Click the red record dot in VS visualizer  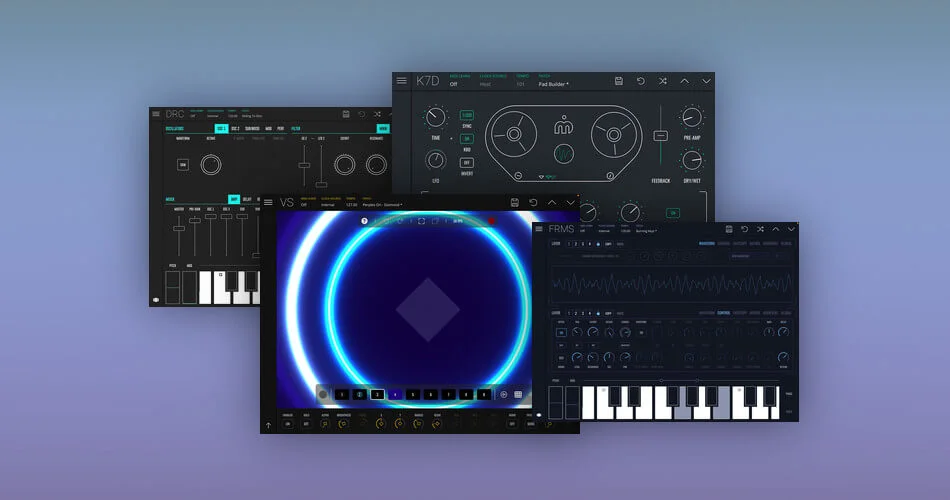[491, 221]
